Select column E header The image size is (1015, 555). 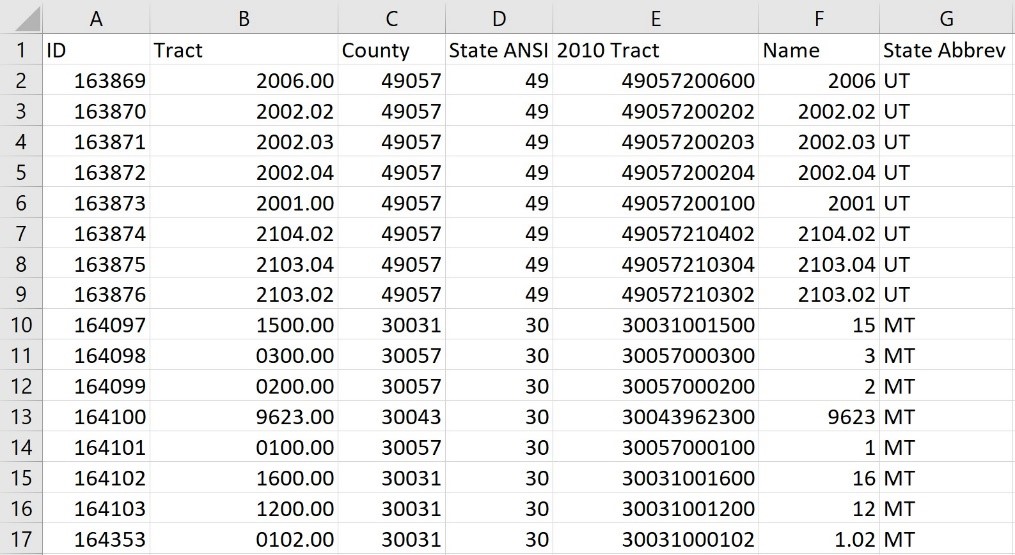(x=655, y=17)
